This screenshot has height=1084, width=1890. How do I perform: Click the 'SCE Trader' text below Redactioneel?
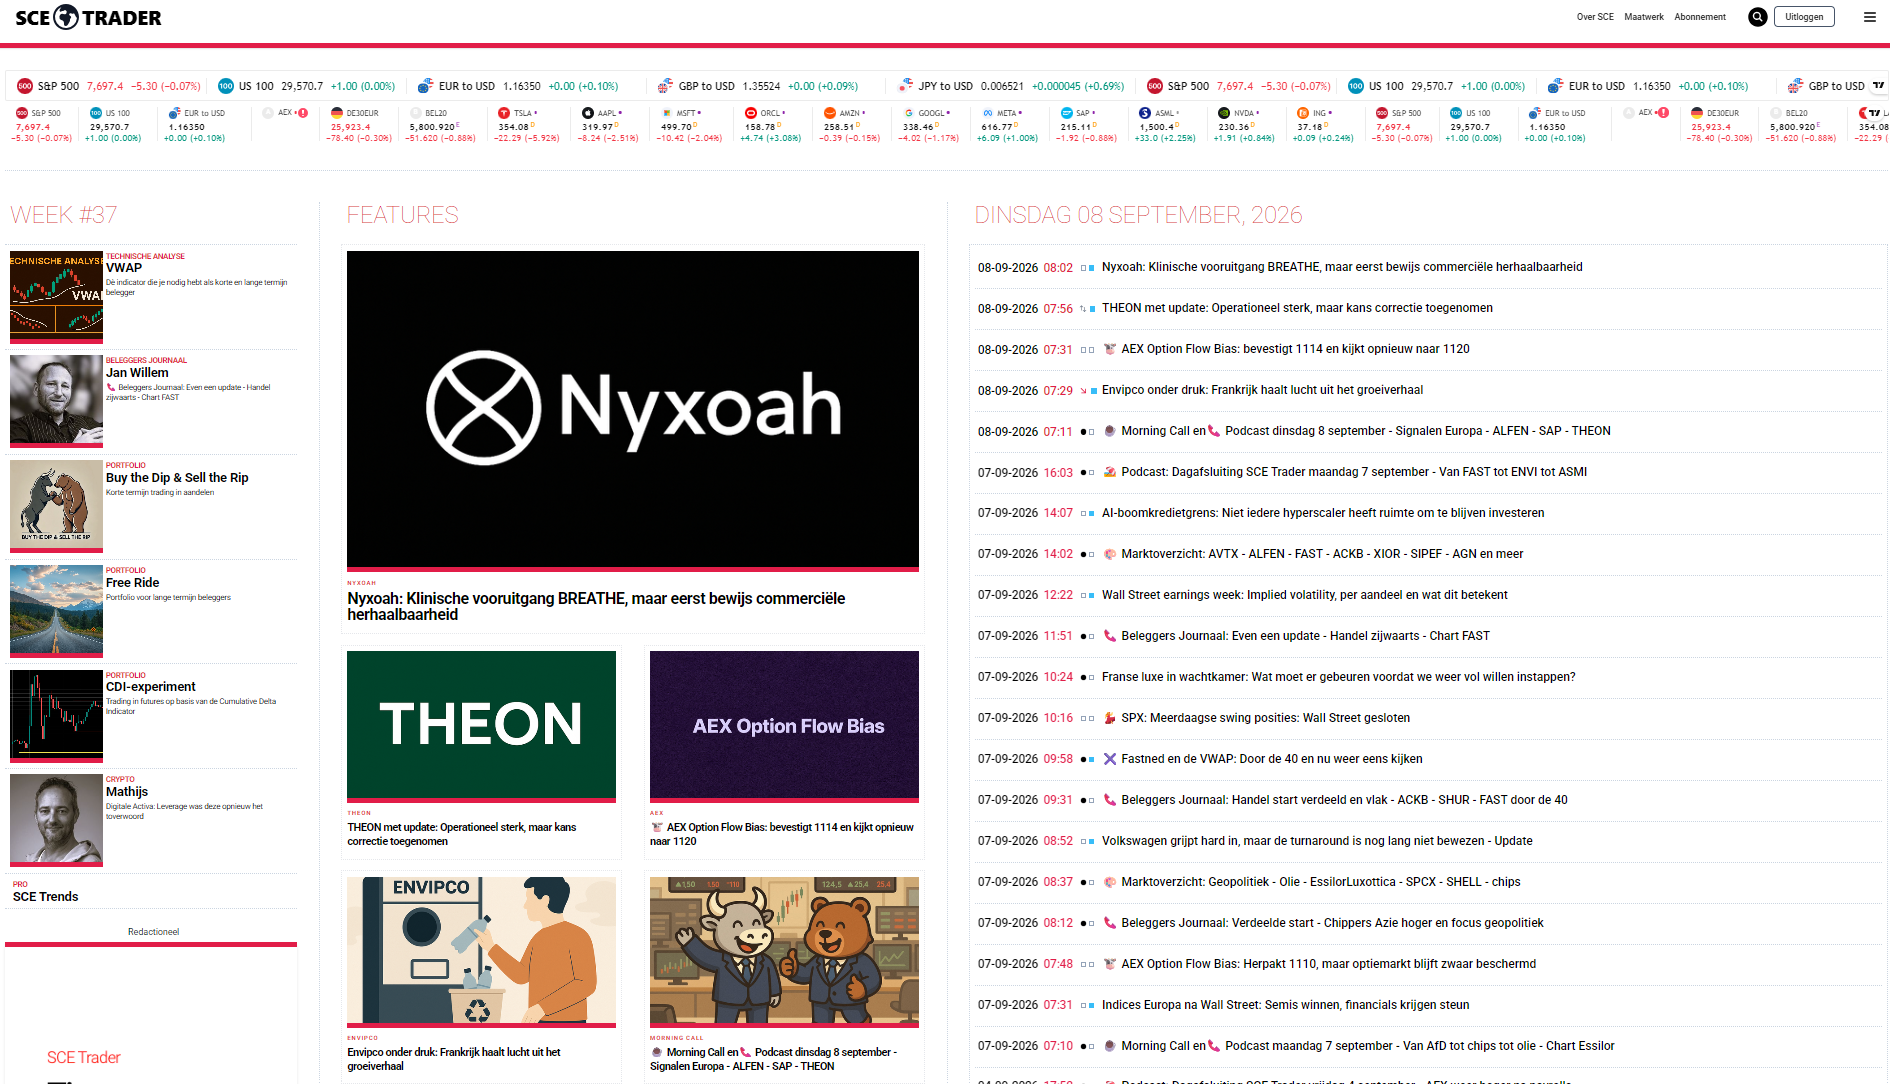click(84, 1058)
